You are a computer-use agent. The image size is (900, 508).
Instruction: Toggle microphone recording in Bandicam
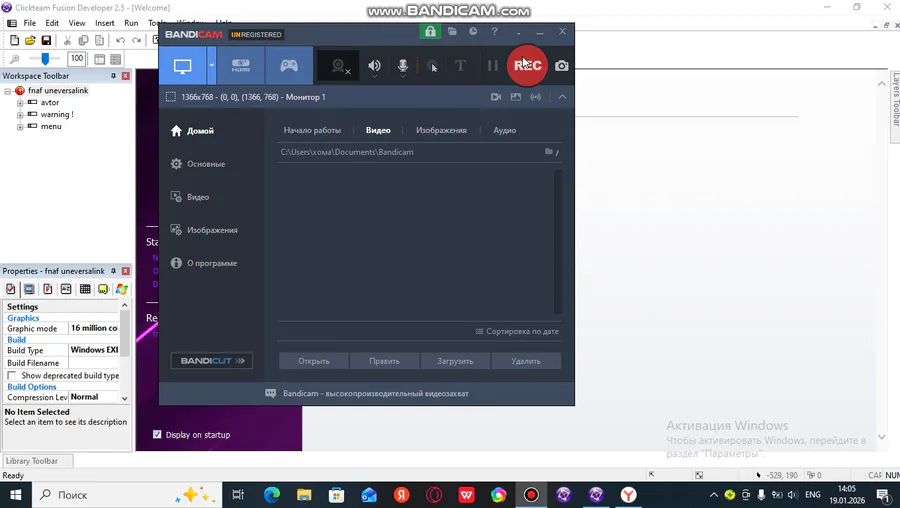403,66
